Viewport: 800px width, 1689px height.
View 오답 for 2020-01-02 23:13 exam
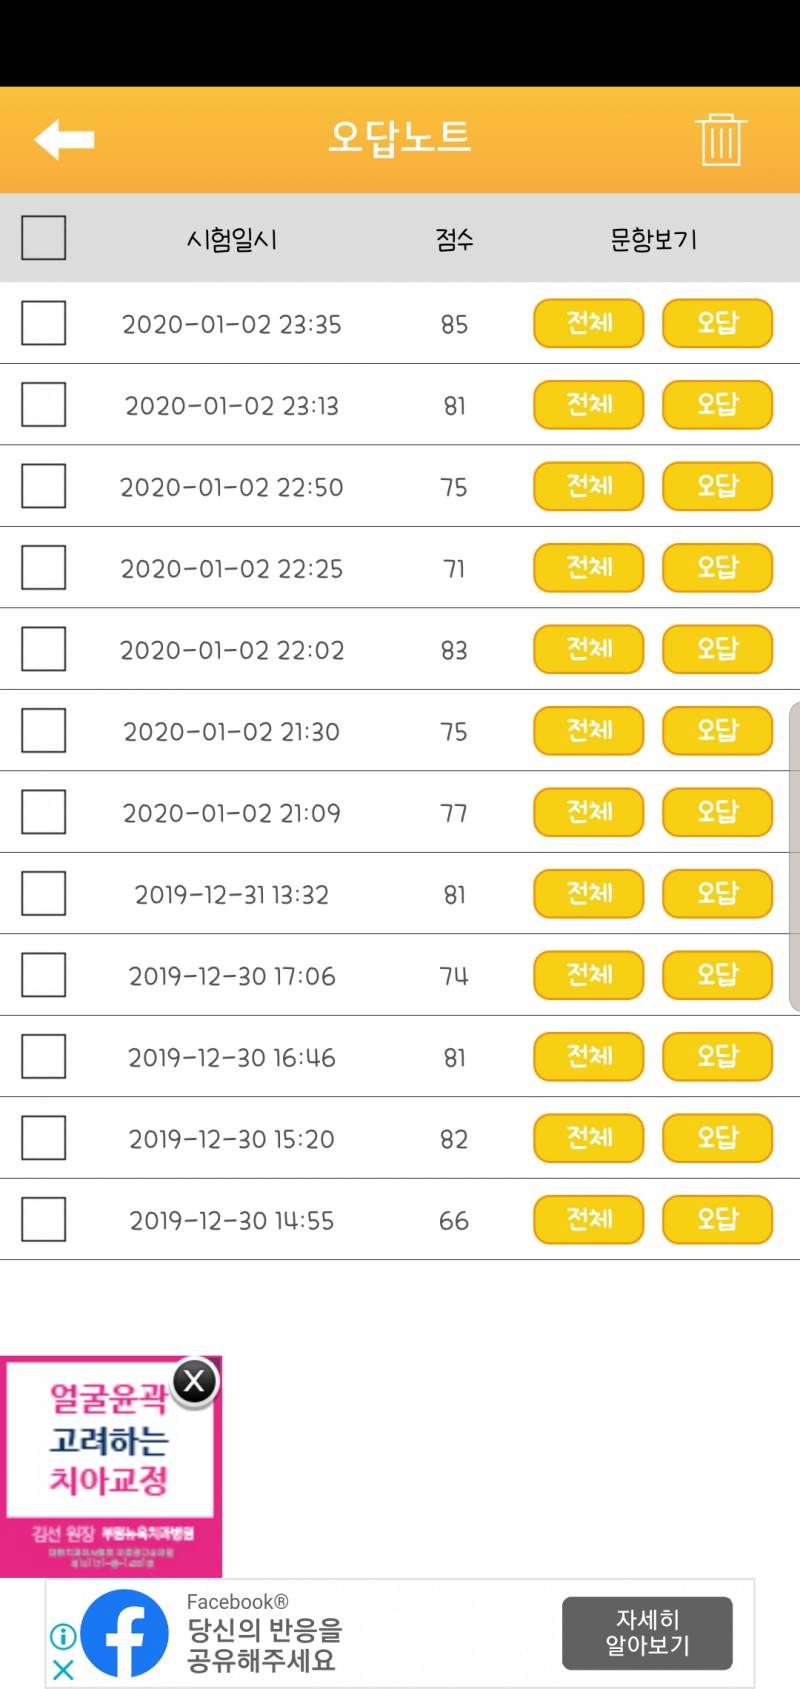[717, 405]
